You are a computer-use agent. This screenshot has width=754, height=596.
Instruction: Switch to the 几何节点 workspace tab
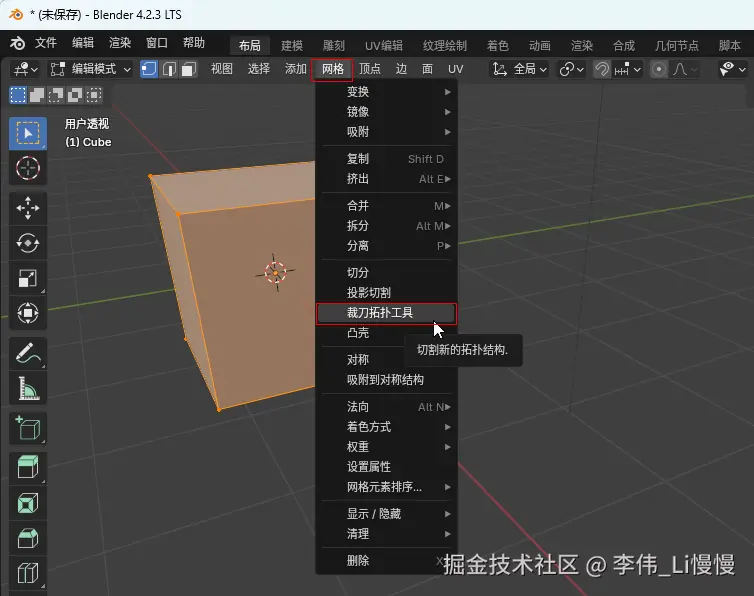click(677, 46)
